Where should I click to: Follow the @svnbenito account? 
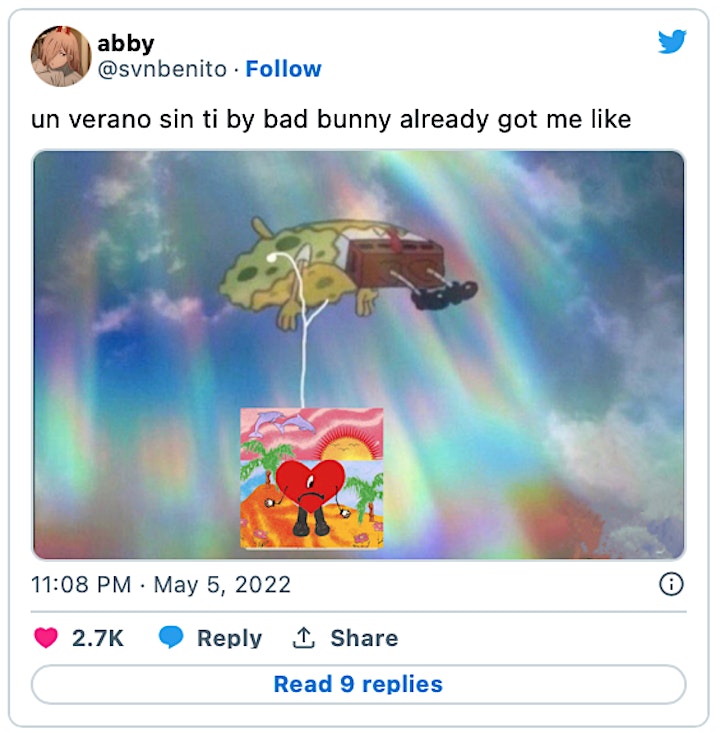coord(283,69)
